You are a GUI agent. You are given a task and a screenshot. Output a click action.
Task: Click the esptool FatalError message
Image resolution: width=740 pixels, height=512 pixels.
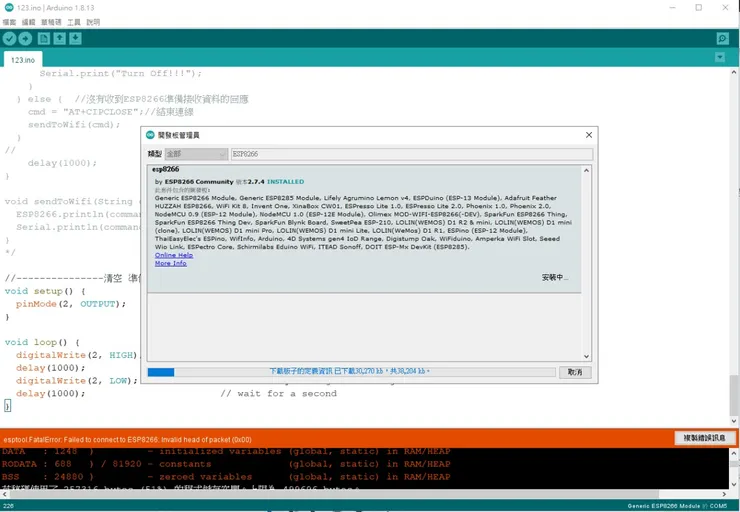pyautogui.click(x=127, y=440)
